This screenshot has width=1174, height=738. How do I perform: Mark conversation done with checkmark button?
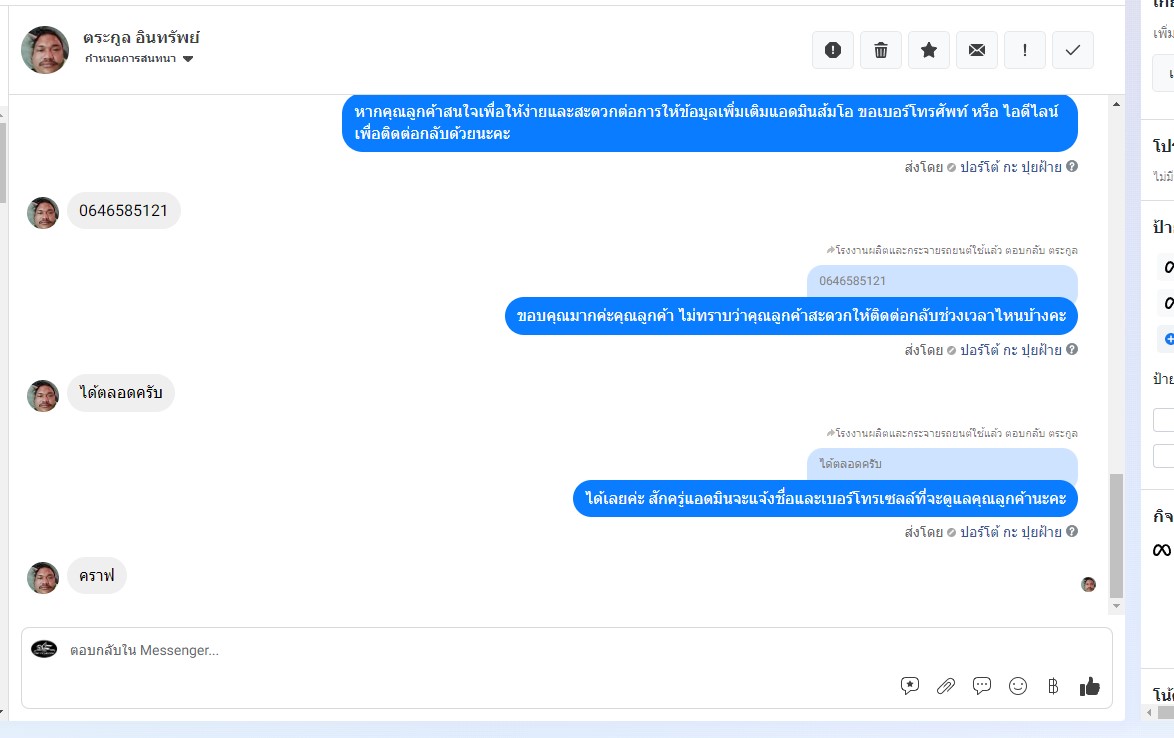(x=1072, y=50)
